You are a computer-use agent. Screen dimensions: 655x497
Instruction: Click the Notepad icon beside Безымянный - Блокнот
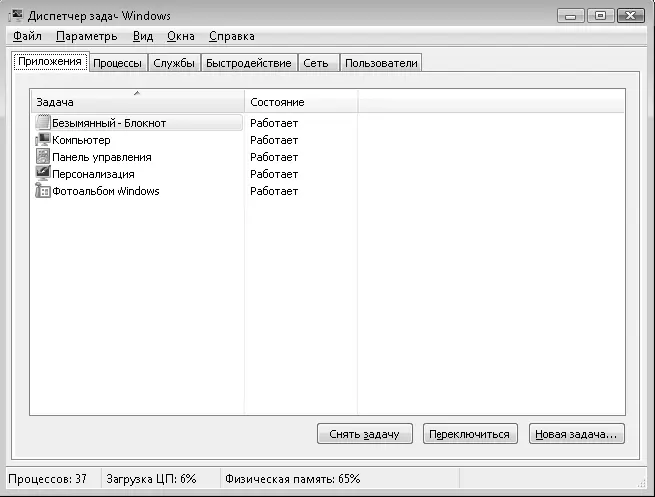(43, 122)
